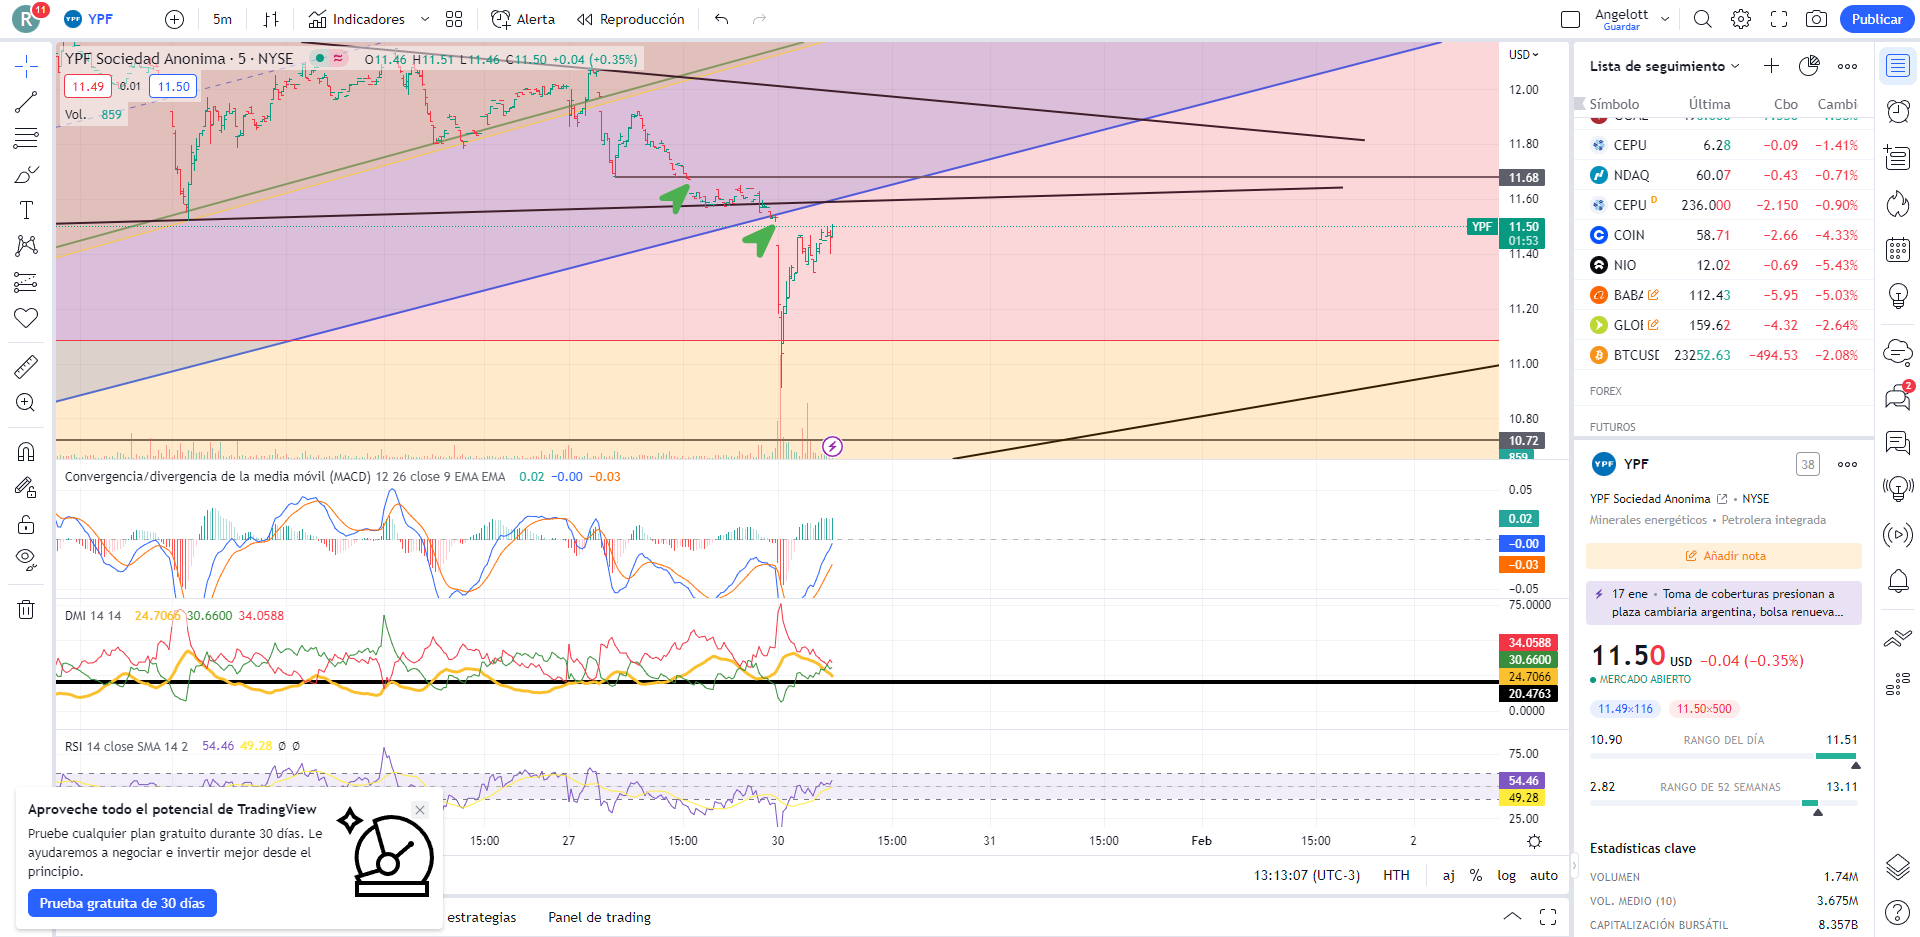The width and height of the screenshot is (1920, 937).
Task: Open the Fibonacci and Gann tools
Action: [26, 138]
